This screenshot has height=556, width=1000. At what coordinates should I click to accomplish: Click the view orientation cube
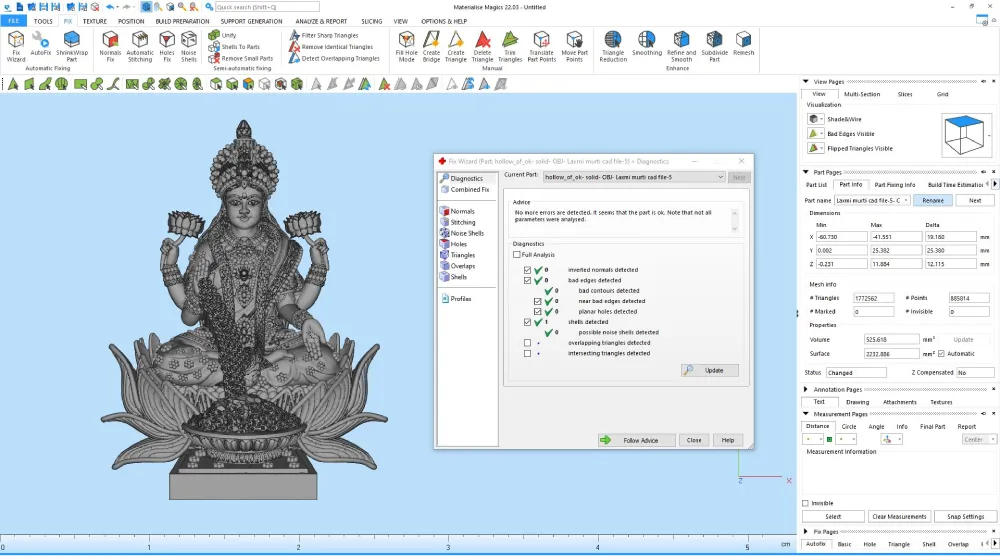point(964,135)
